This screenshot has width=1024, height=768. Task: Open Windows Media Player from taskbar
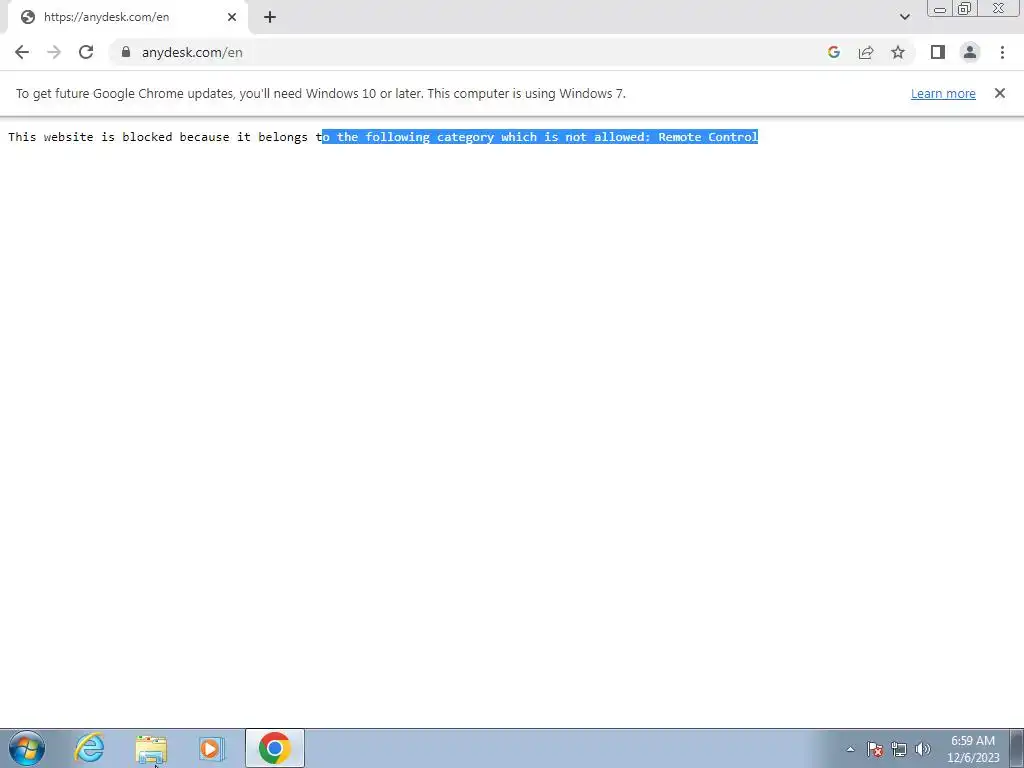click(x=212, y=748)
